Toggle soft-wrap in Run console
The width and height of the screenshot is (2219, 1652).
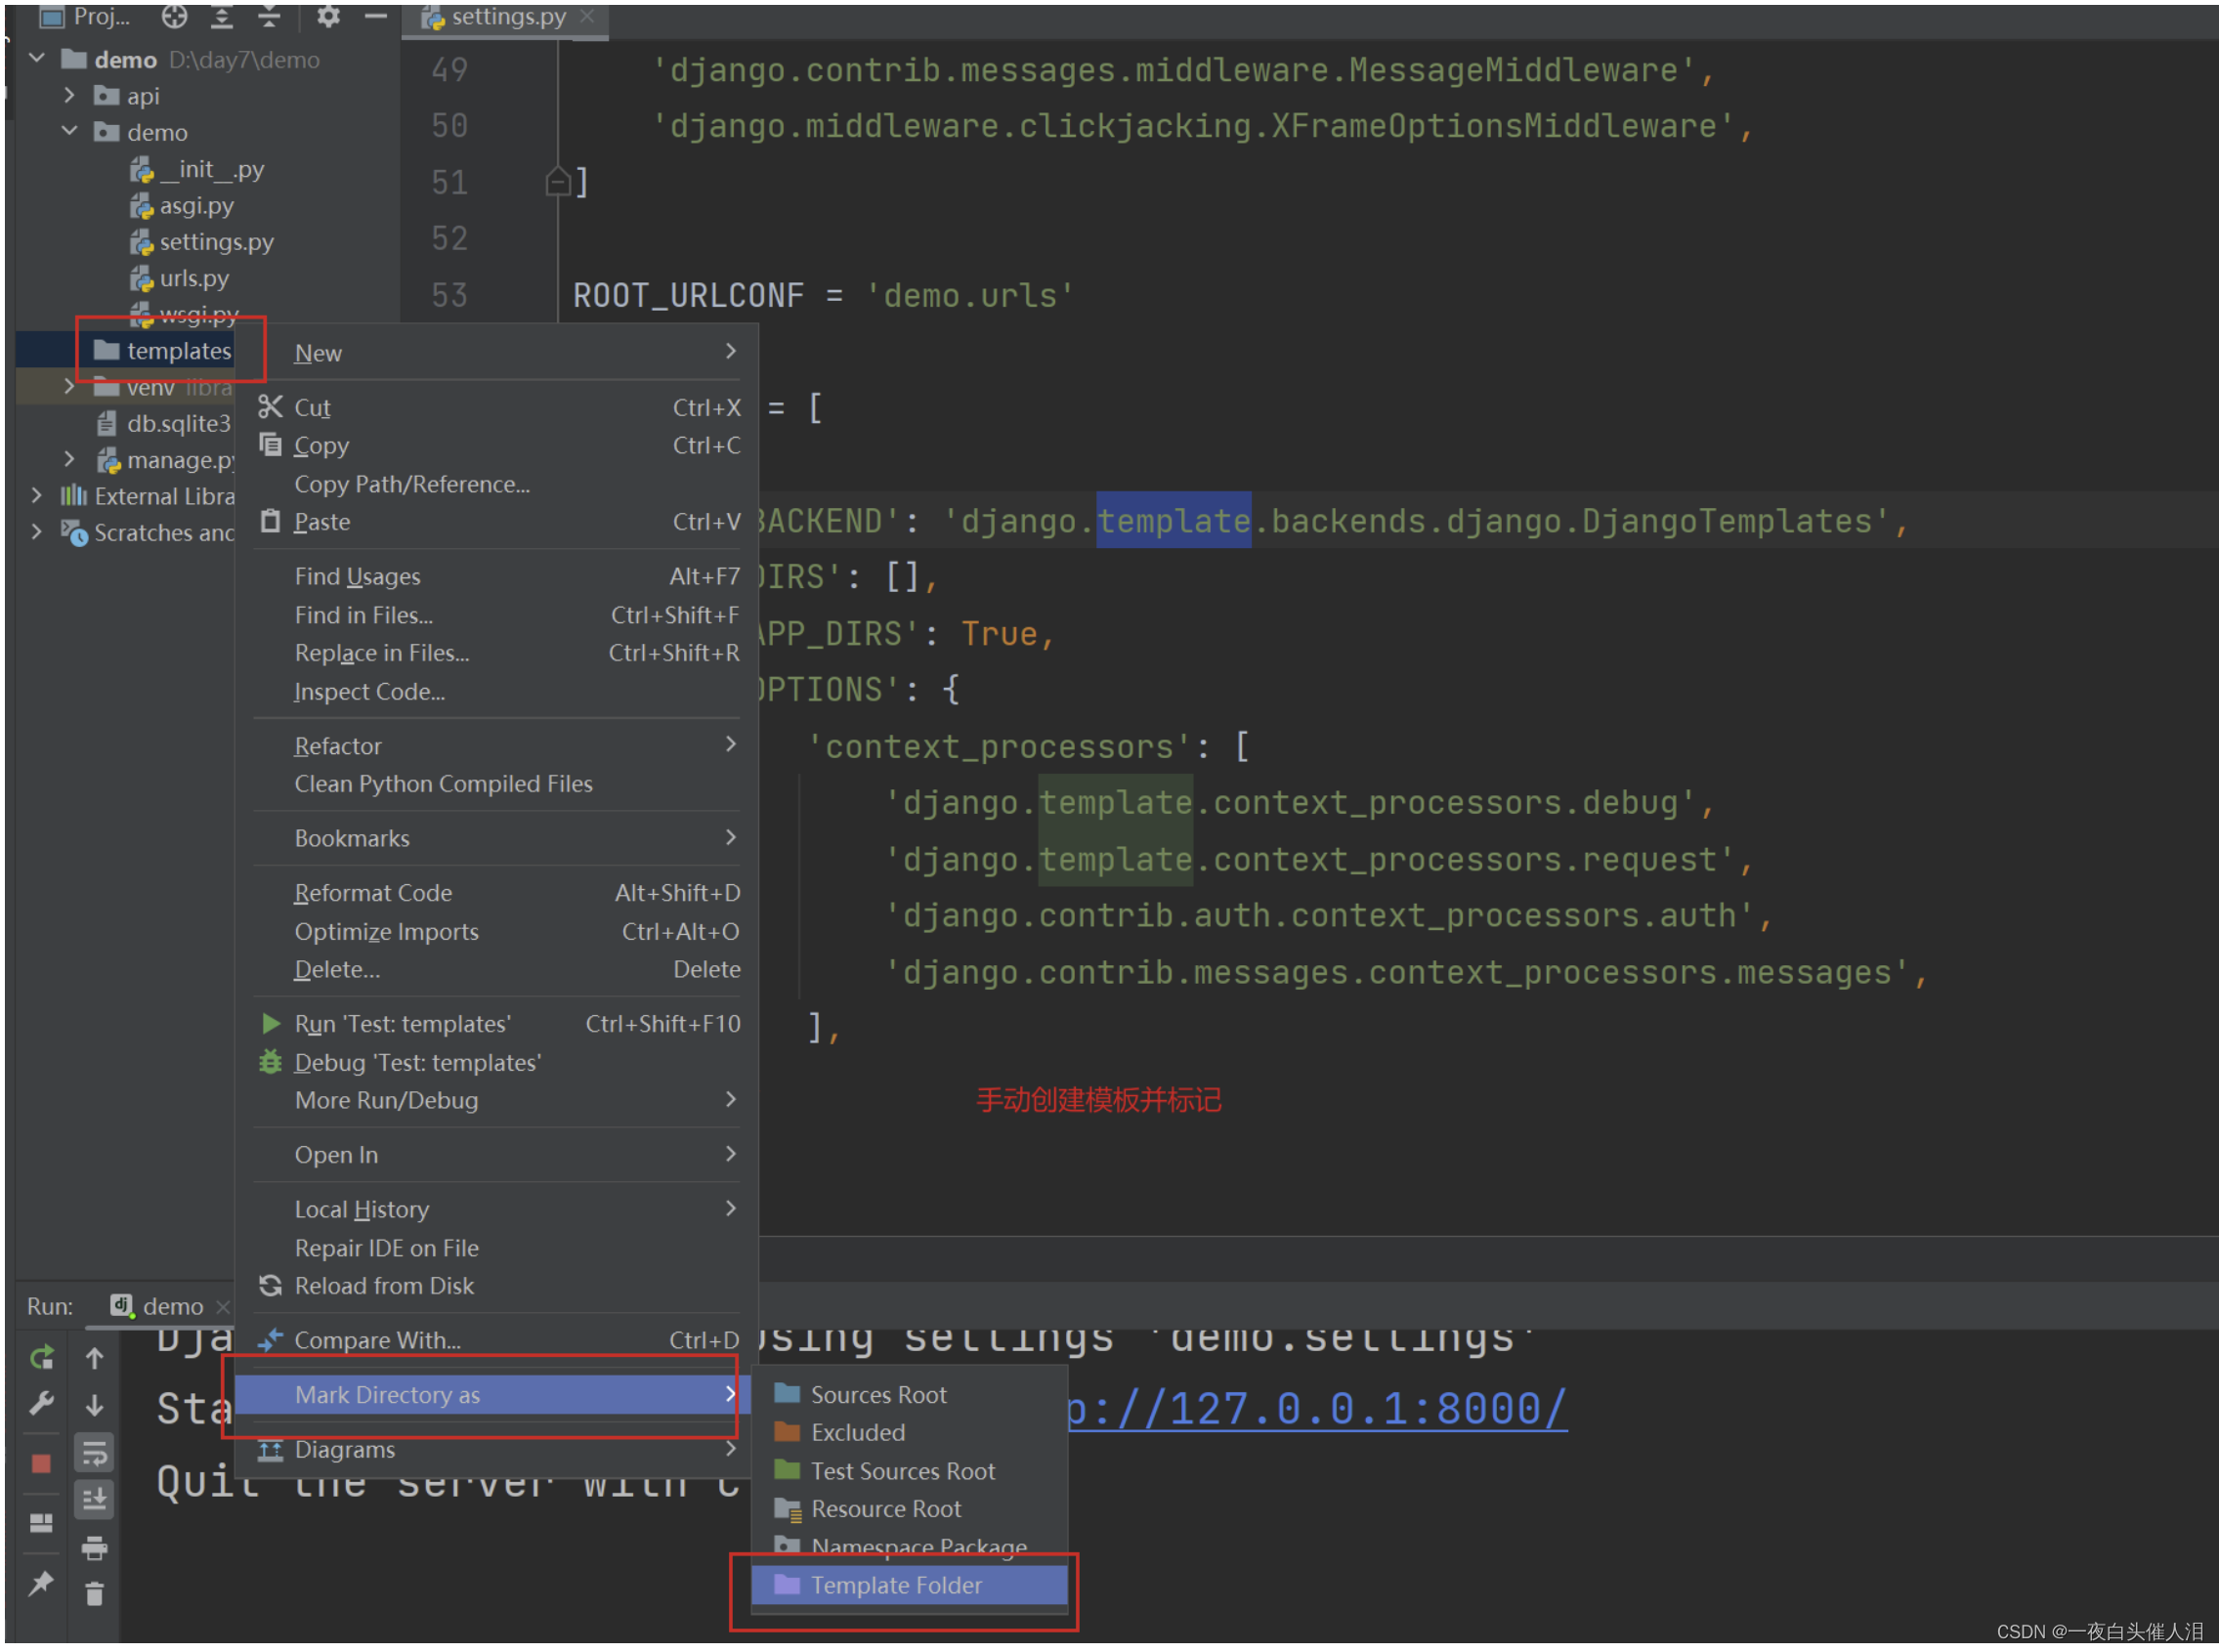point(94,1451)
